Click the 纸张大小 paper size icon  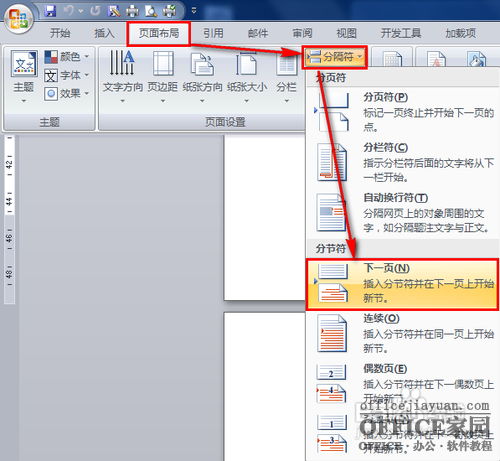(x=247, y=63)
